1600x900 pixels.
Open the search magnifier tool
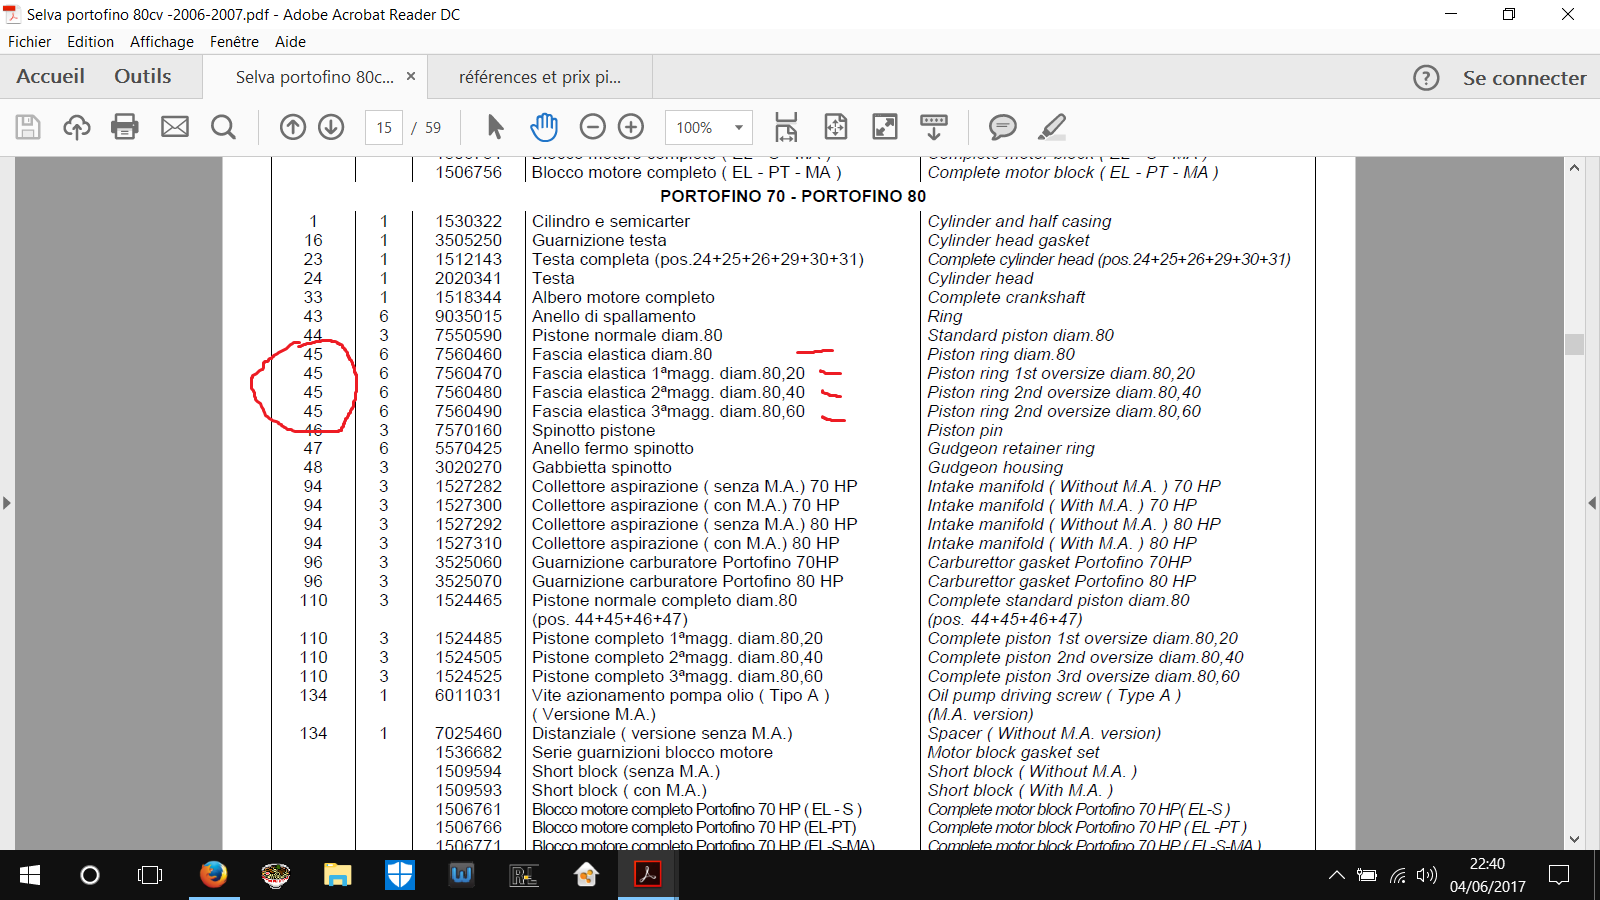pyautogui.click(x=224, y=127)
